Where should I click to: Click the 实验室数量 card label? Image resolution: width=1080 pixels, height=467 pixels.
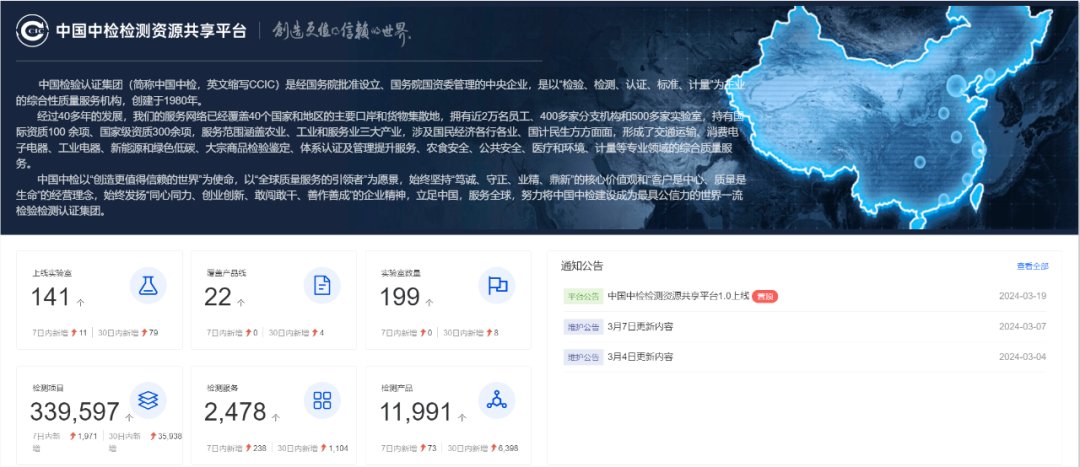[400, 273]
